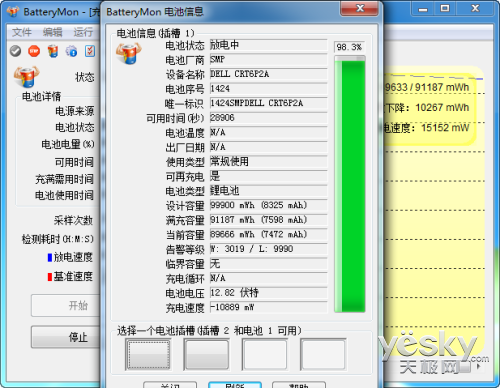Click the grayed 开始 button
Image resolution: width=500 pixels, height=388 pixels.
[66, 305]
